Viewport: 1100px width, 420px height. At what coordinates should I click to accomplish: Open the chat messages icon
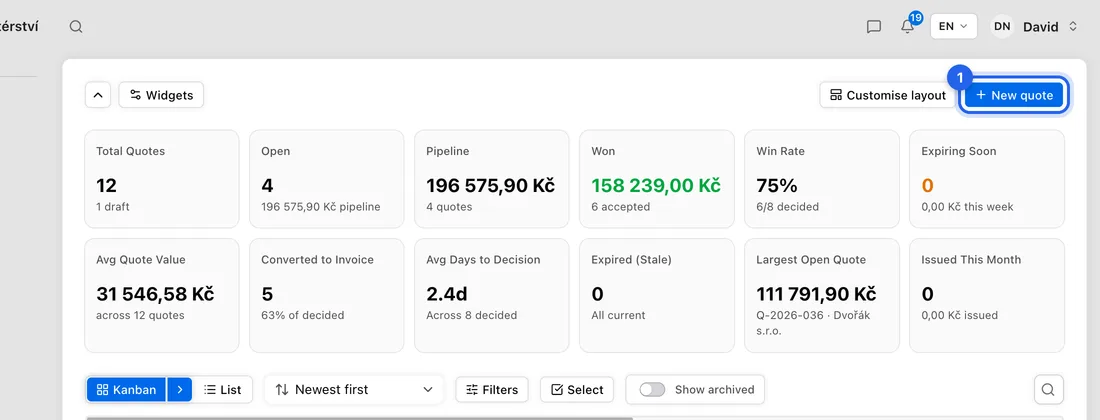(x=873, y=27)
